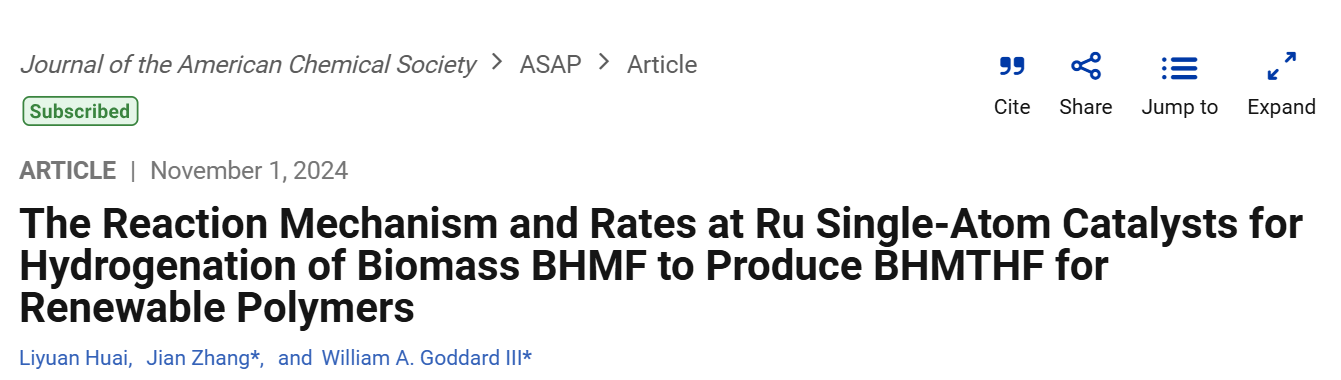The image size is (1341, 380).
Task: Click the bold ARTICLE type label
Action: coord(68,171)
